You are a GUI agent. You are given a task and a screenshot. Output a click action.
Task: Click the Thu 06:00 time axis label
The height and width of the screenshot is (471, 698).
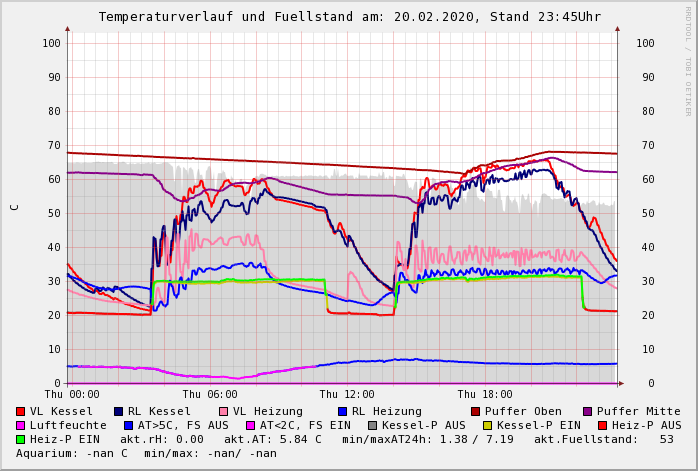click(x=209, y=395)
